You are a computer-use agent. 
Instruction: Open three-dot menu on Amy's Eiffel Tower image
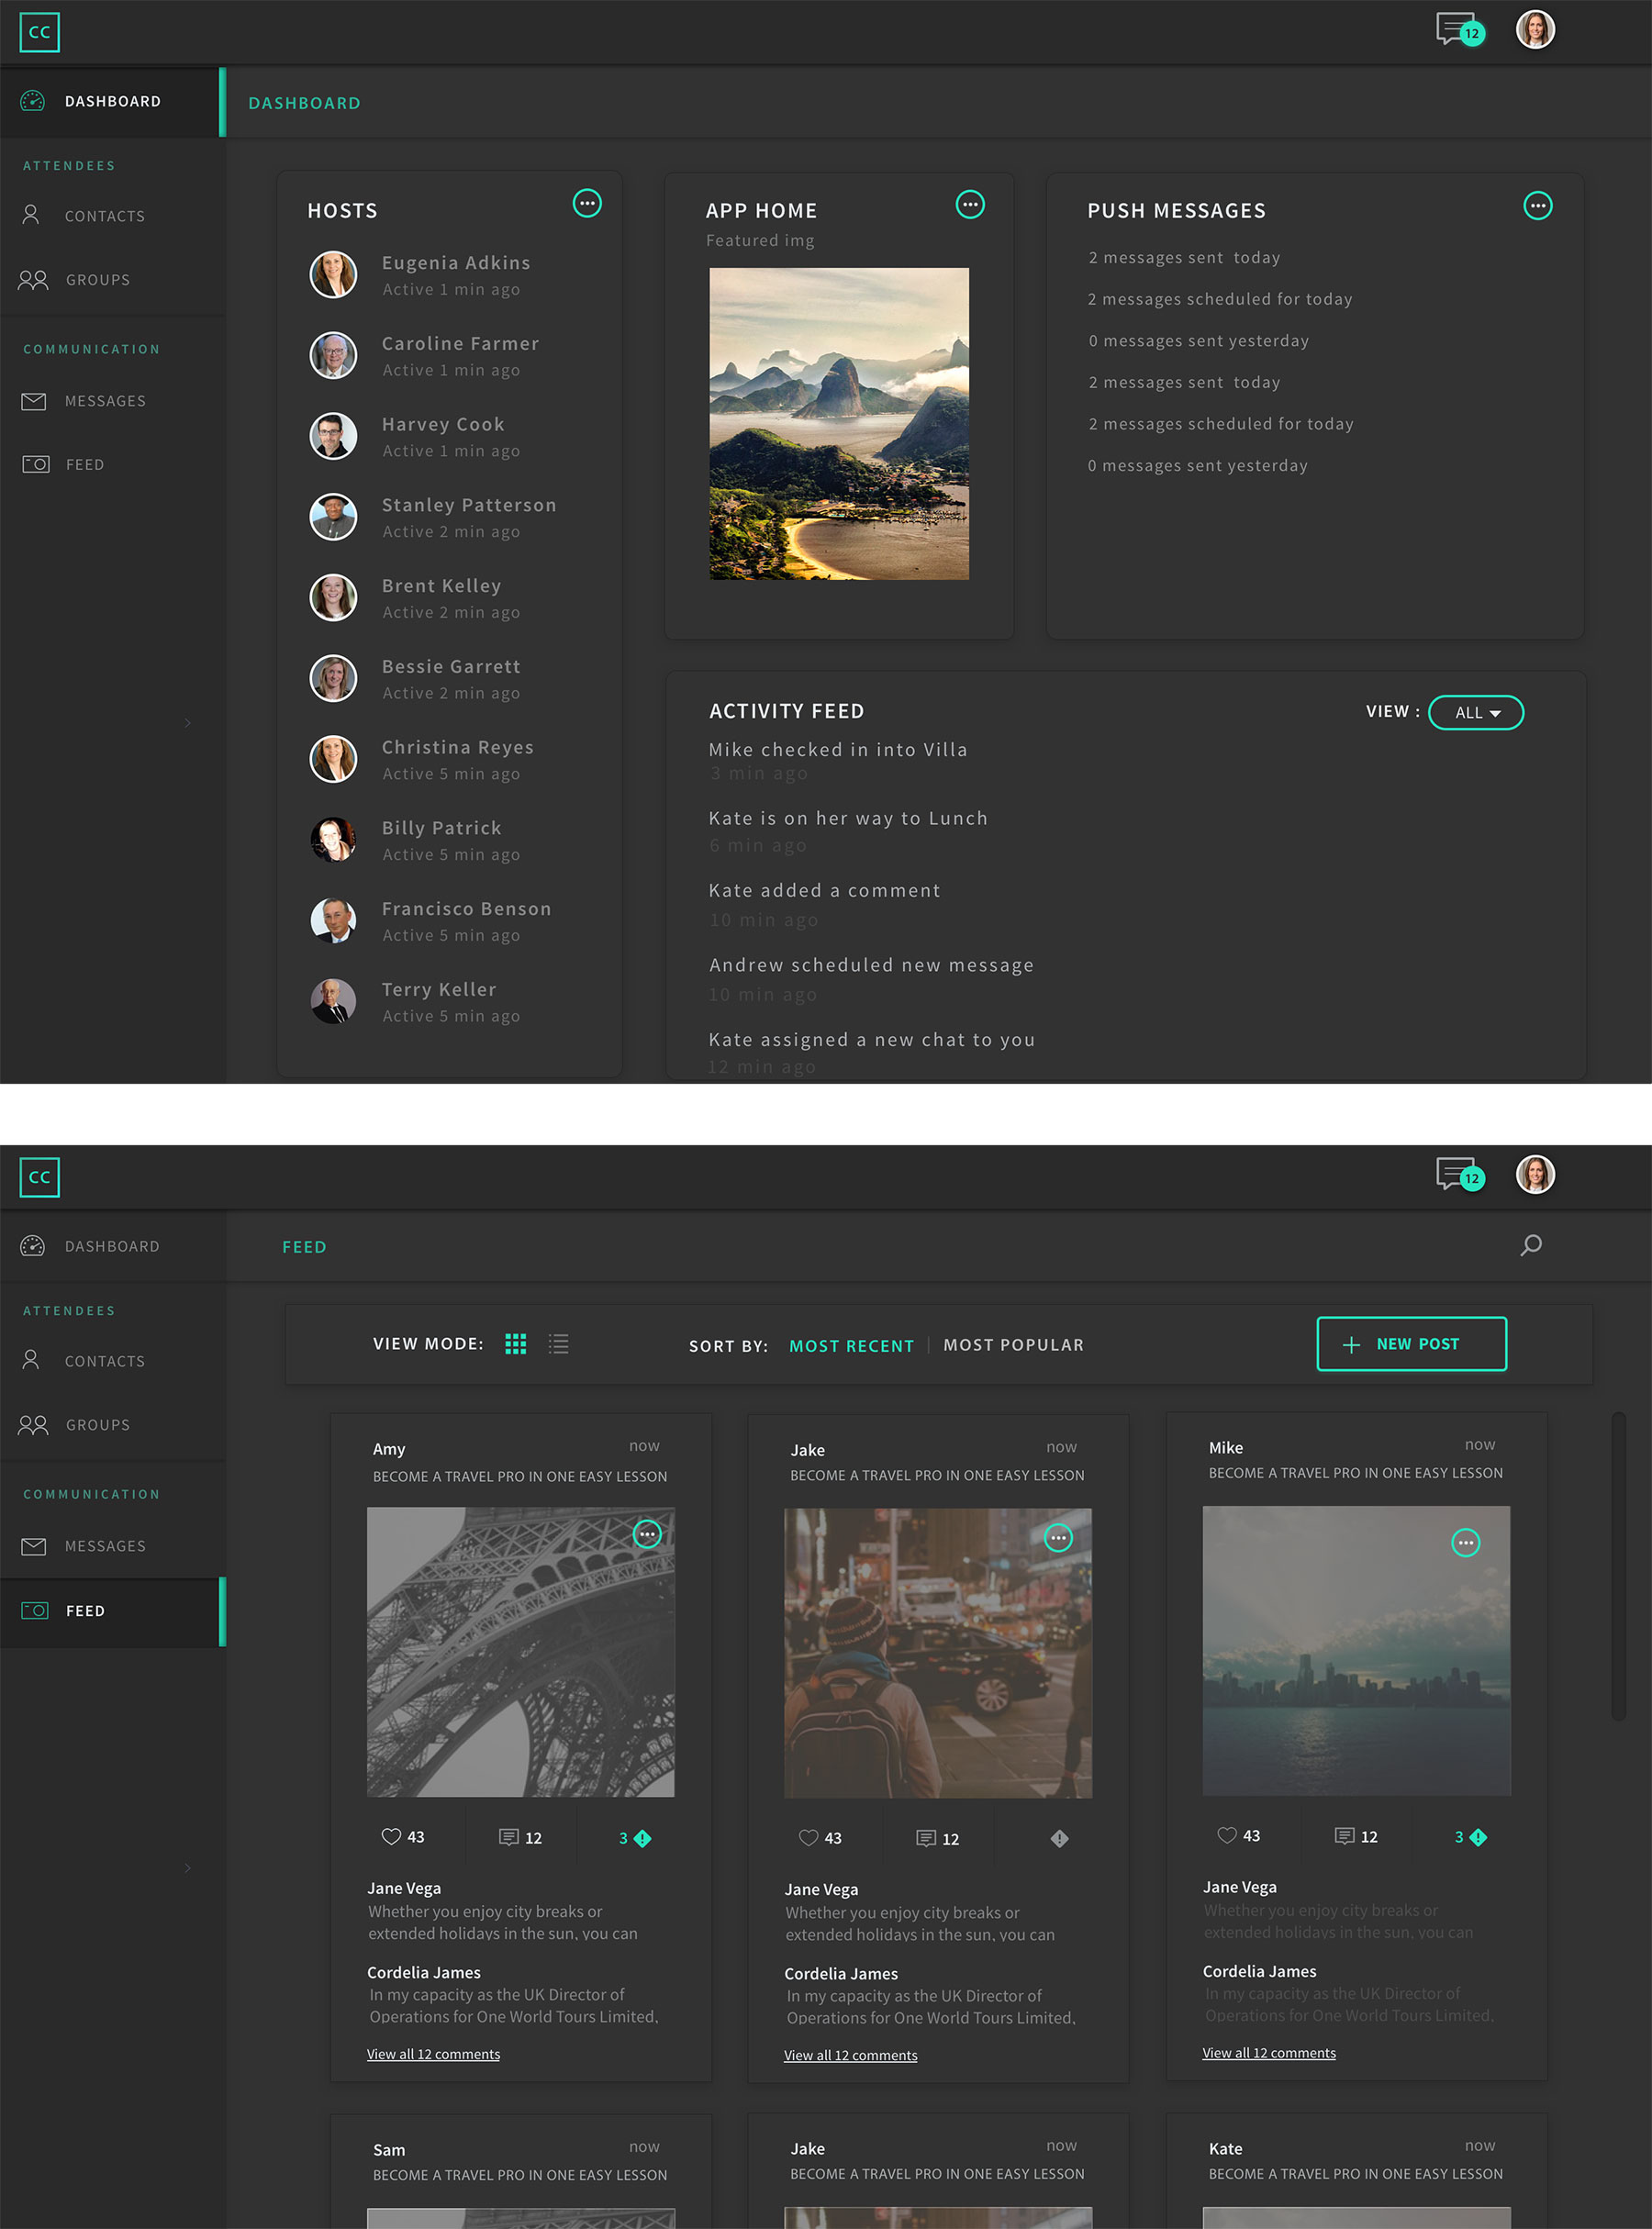pos(647,1534)
